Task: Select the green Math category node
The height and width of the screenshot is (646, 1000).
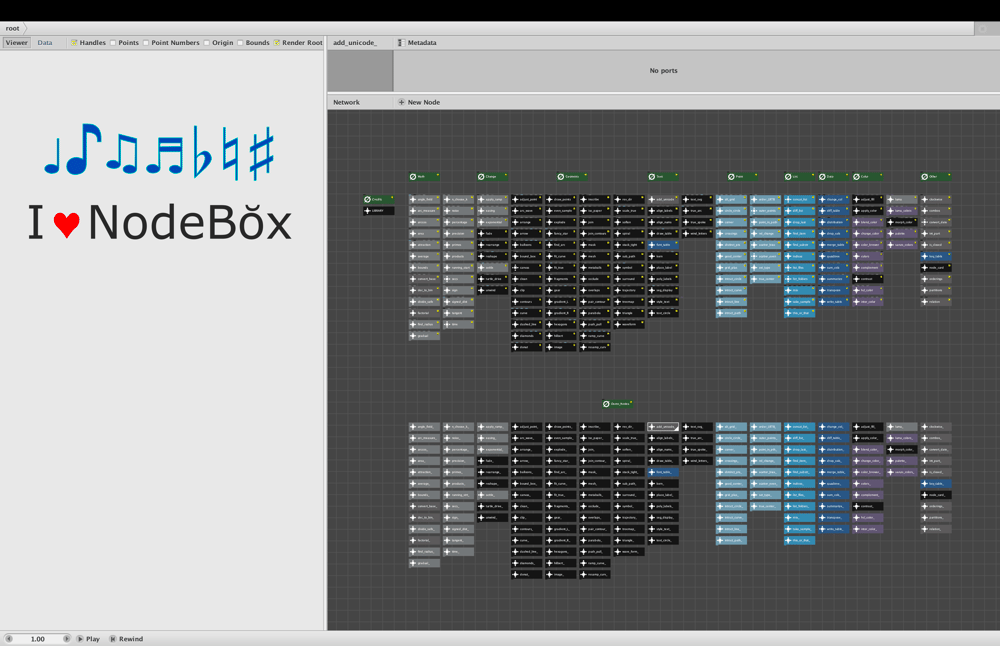Action: 424,177
